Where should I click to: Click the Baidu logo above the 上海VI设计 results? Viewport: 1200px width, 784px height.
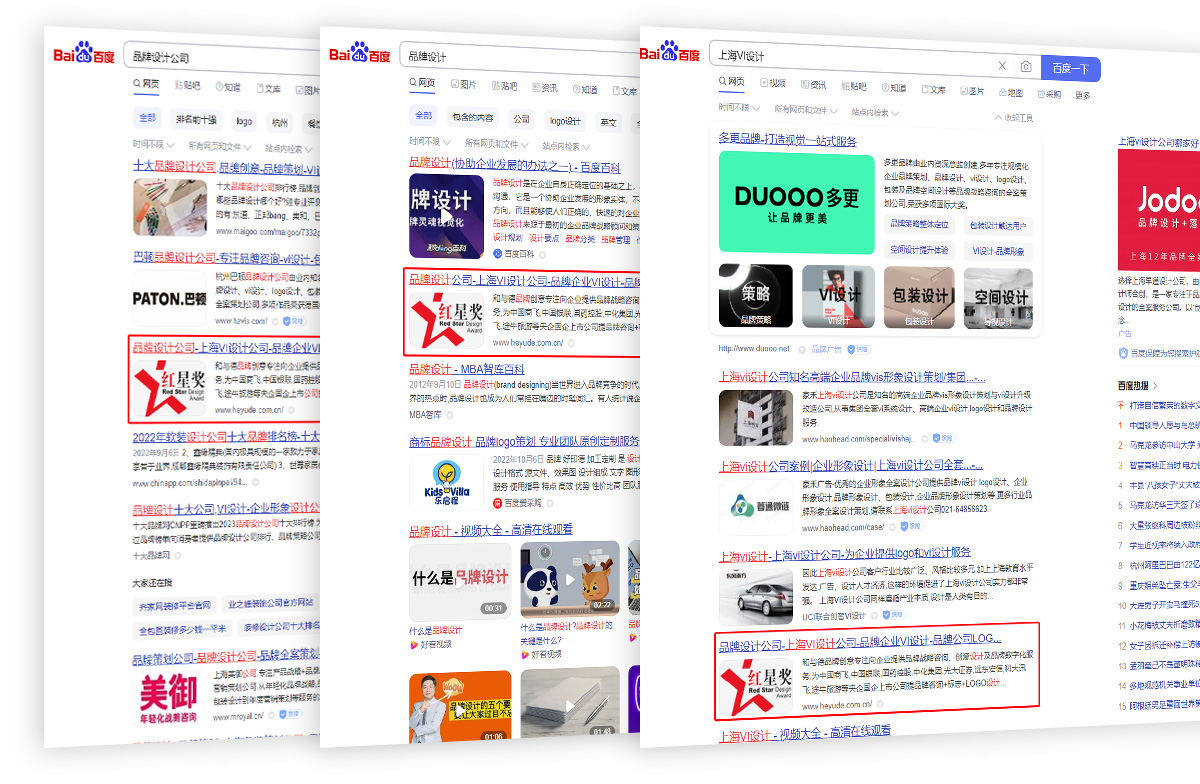[x=670, y=53]
